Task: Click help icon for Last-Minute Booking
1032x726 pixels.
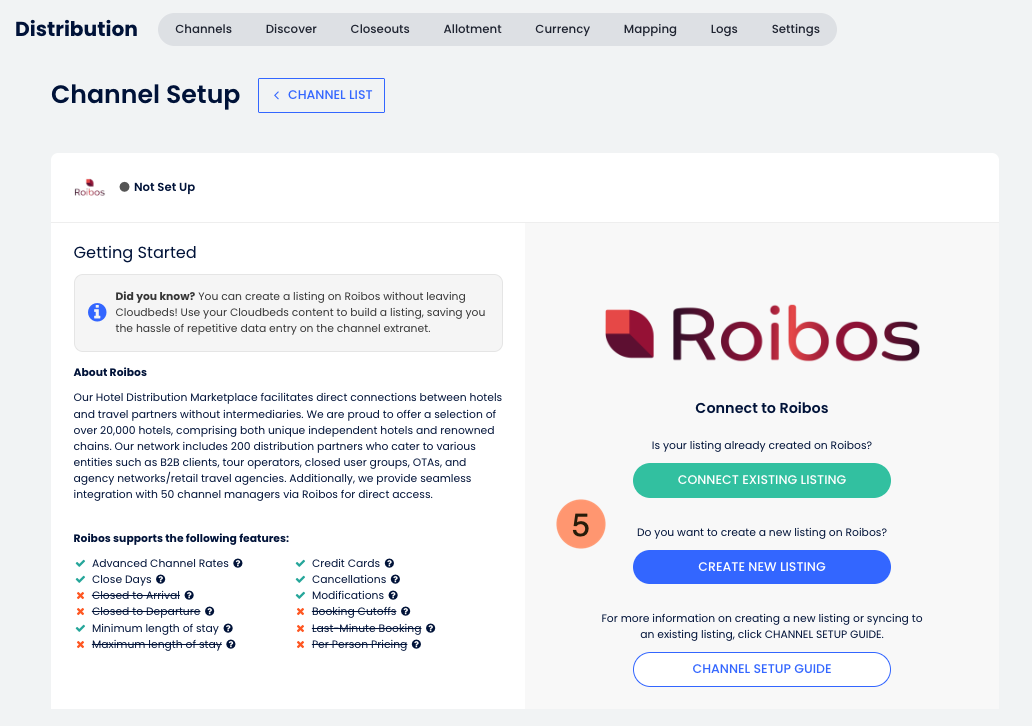Action: (430, 629)
